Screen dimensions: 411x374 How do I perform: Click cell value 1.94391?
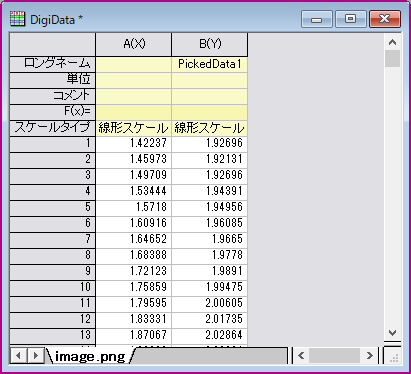tap(210, 192)
